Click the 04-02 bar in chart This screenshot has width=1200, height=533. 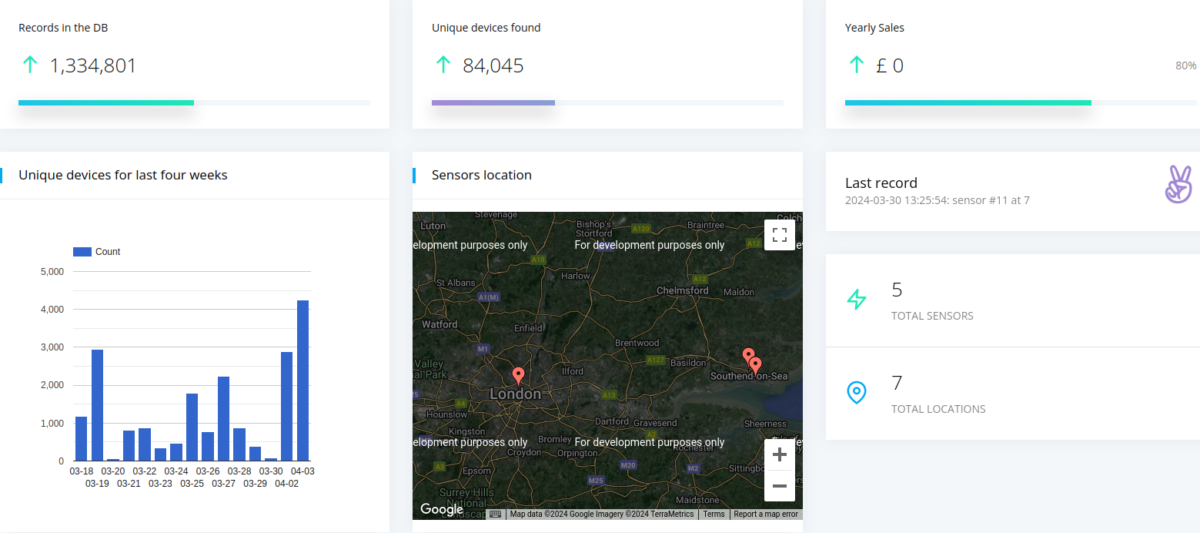(287, 406)
